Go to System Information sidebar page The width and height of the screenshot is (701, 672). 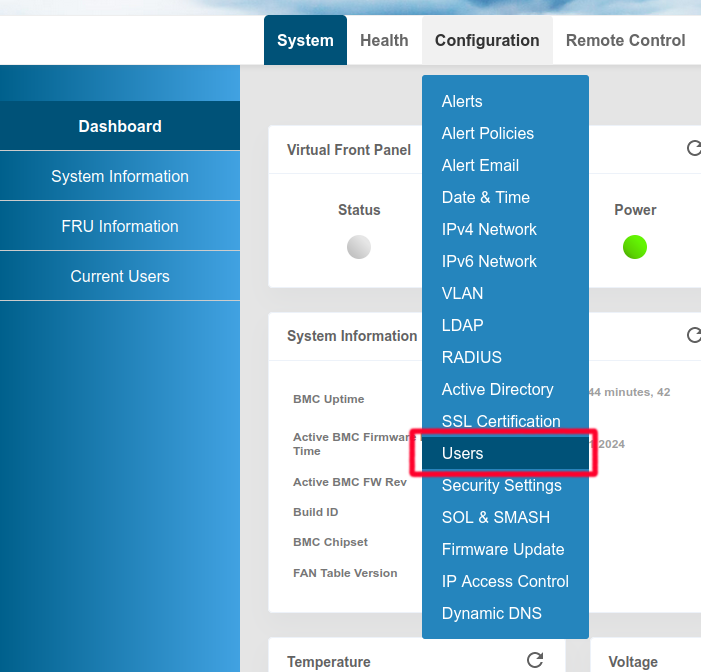(120, 176)
